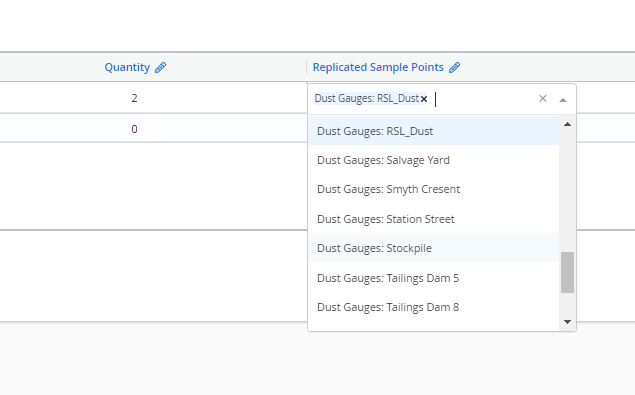
Task: Focus the sample points search input field
Action: click(x=482, y=99)
